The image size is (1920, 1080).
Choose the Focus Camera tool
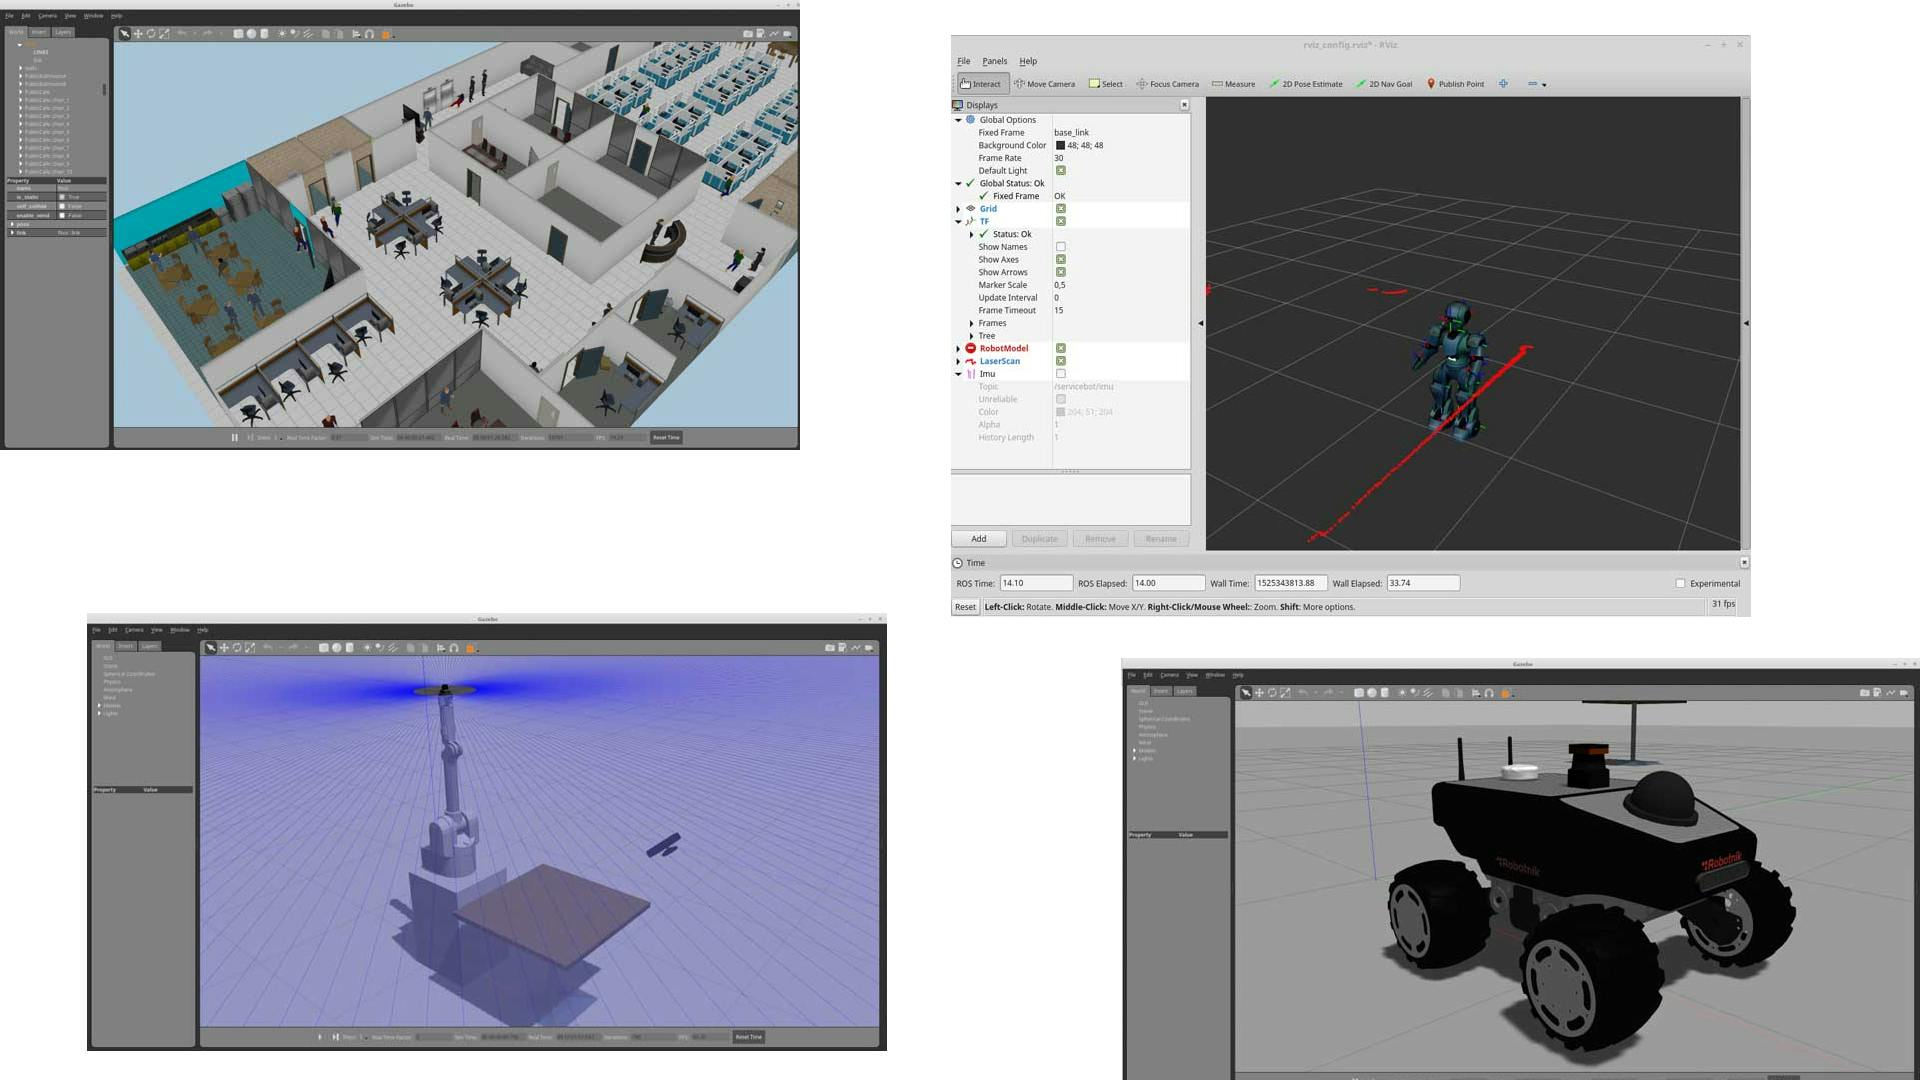pyautogui.click(x=1167, y=84)
